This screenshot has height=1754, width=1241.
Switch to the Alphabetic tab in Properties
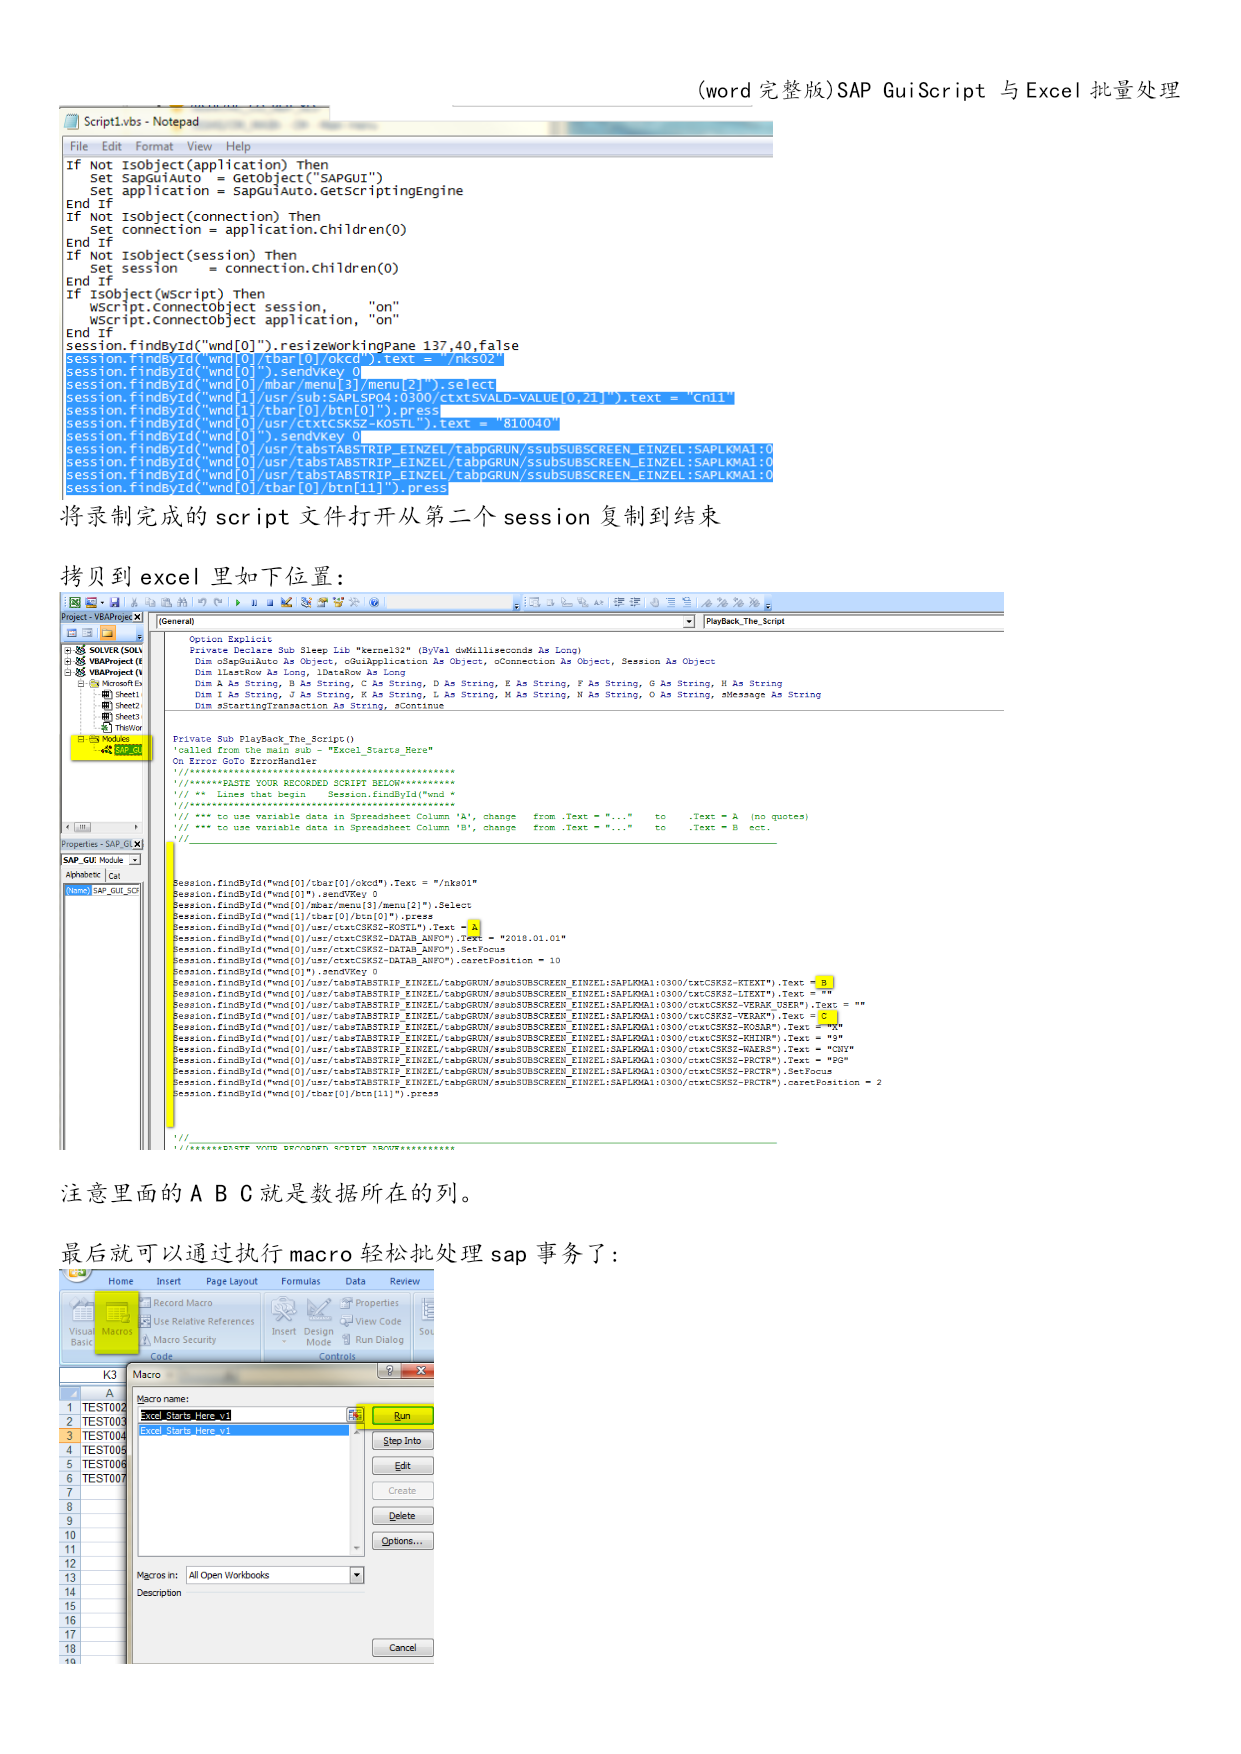tap(83, 875)
